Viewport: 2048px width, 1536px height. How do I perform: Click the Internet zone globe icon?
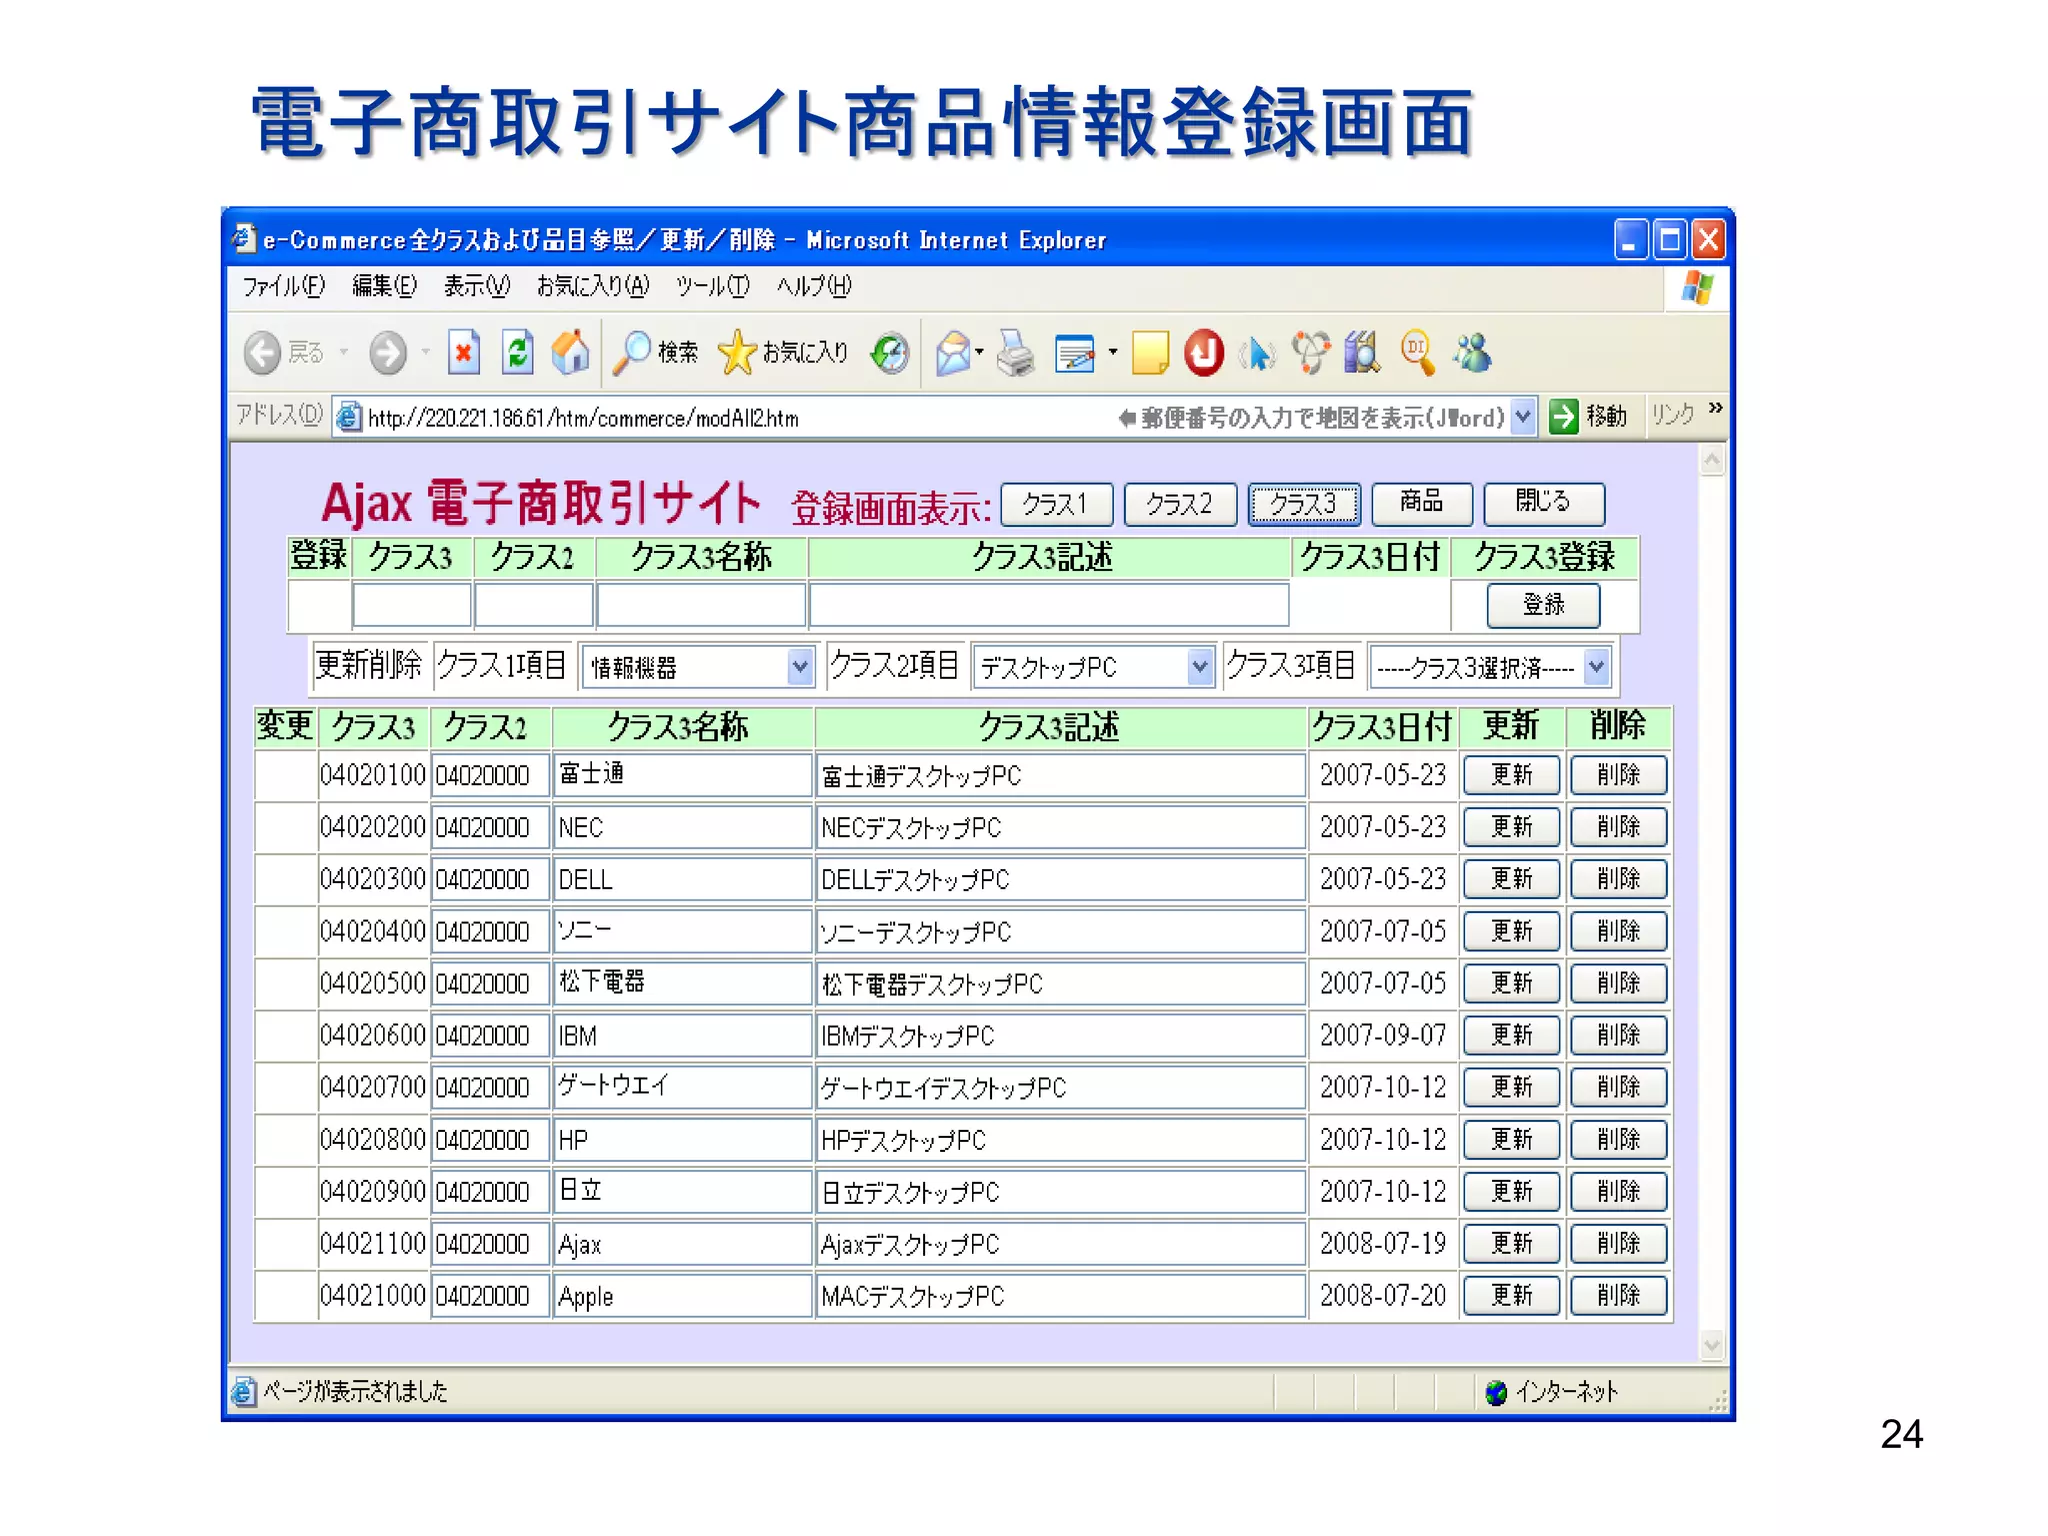click(1496, 1393)
